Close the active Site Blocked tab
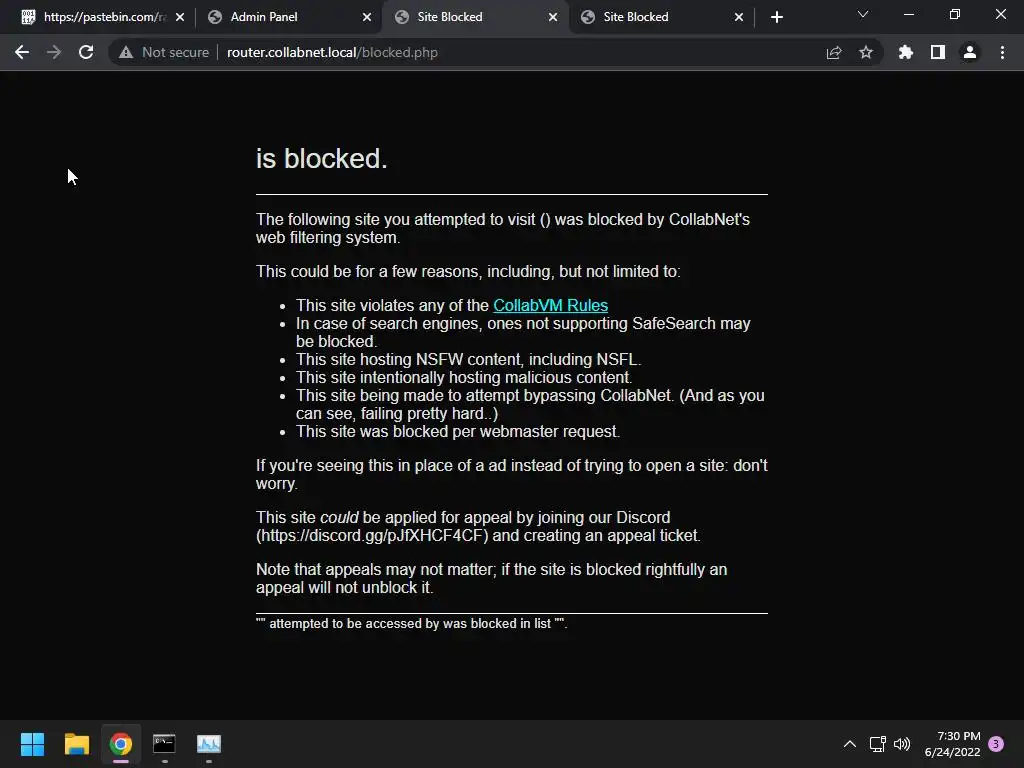This screenshot has width=1024, height=768. [553, 17]
